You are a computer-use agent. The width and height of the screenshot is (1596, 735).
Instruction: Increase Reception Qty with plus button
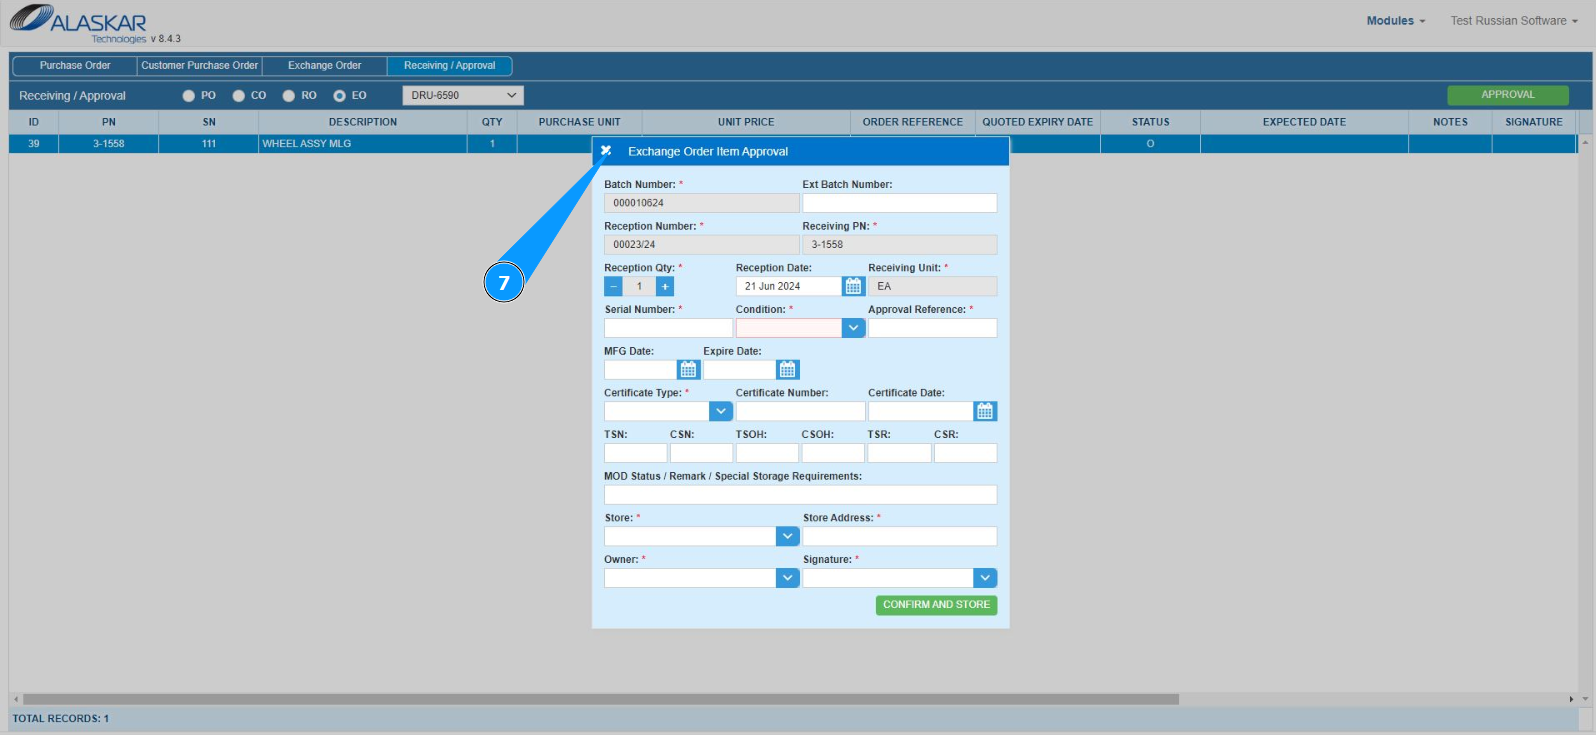coord(665,286)
